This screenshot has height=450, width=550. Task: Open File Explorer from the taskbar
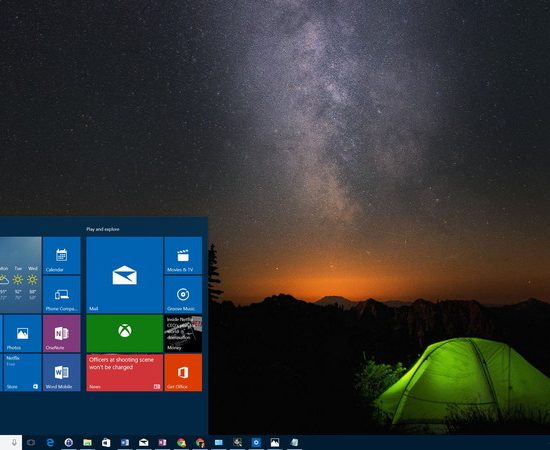pyautogui.click(x=87, y=443)
